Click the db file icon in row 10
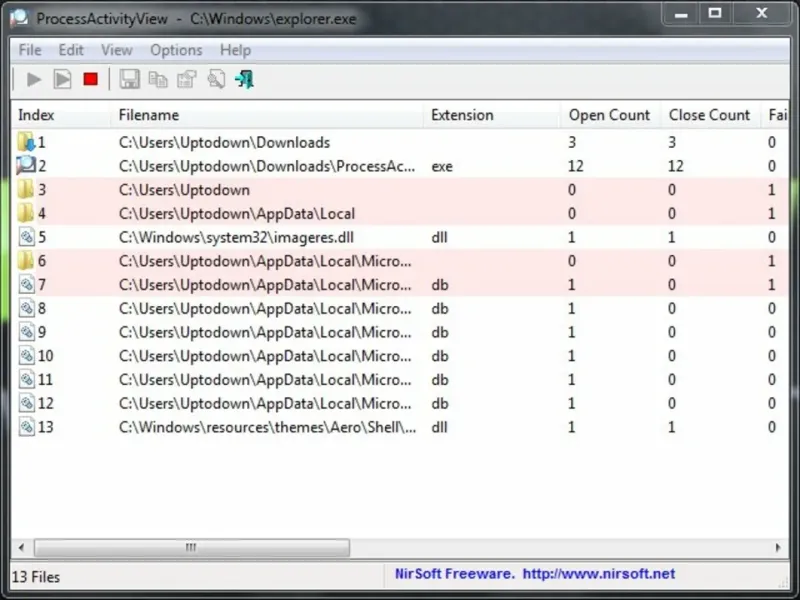Viewport: 800px width, 600px height. tap(27, 356)
